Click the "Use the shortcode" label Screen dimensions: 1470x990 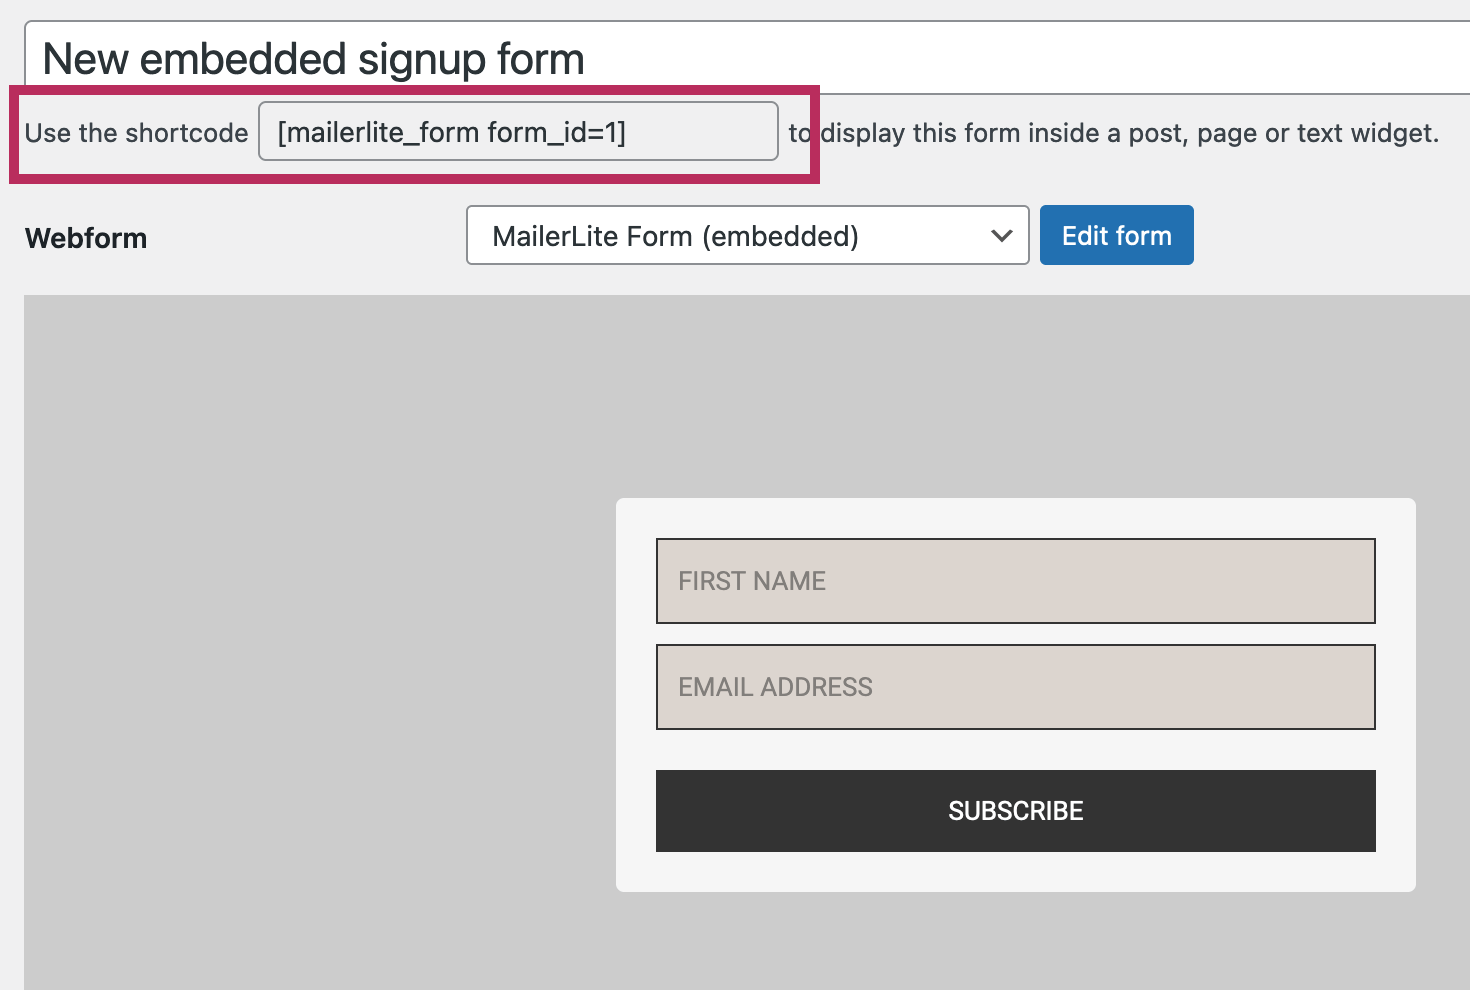[136, 133]
